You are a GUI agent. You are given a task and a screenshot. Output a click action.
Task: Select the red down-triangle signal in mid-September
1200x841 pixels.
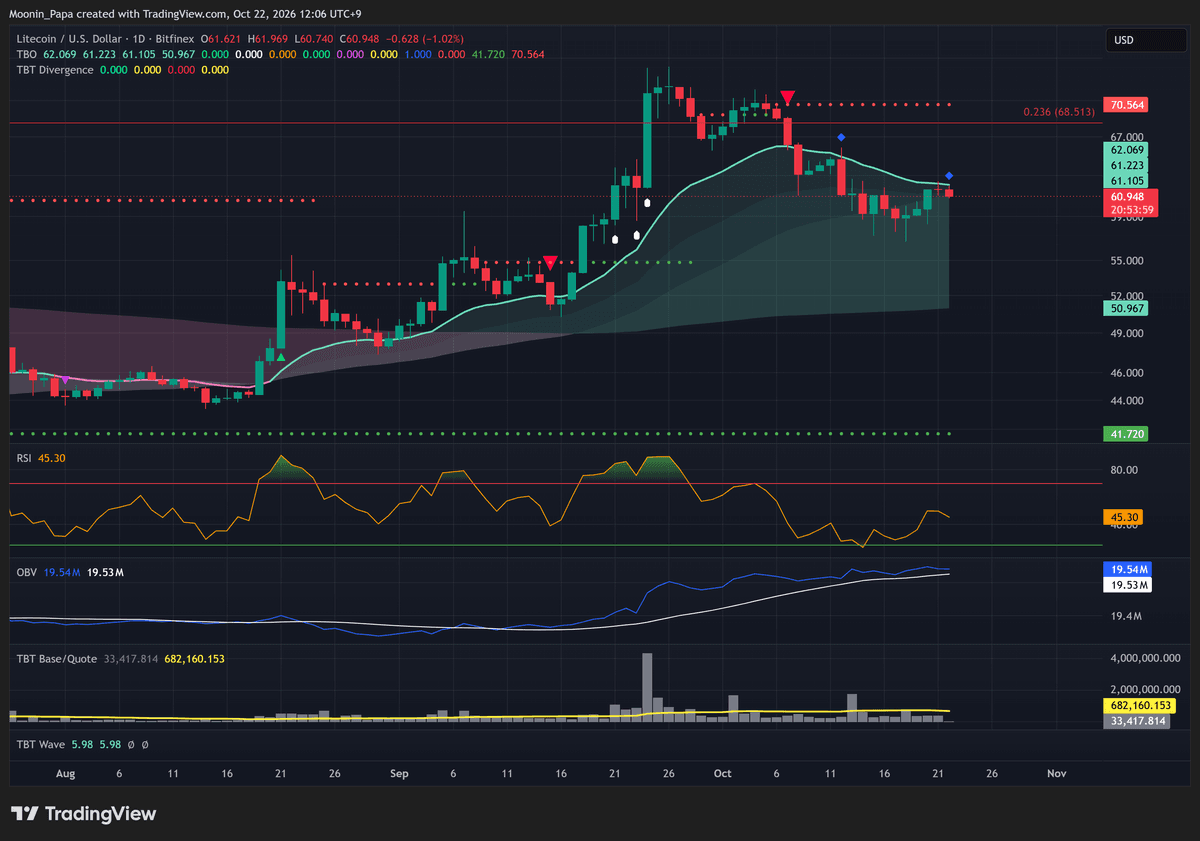pyautogui.click(x=550, y=263)
